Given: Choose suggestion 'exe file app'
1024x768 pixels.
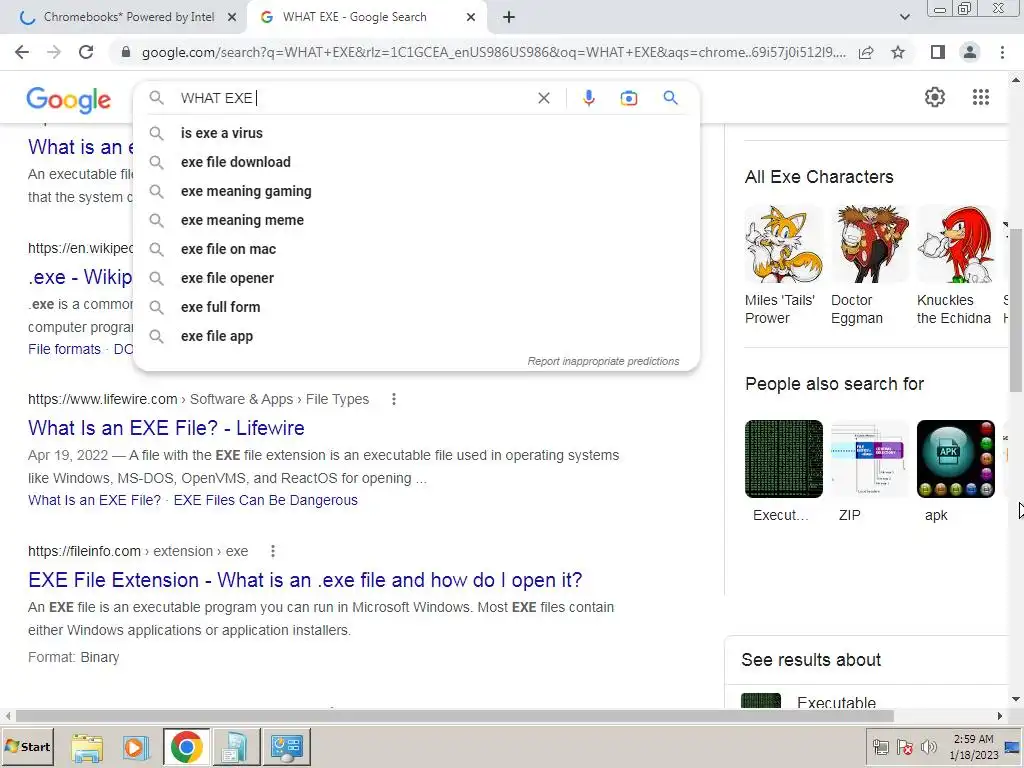Looking at the screenshot, I should tap(417, 336).
